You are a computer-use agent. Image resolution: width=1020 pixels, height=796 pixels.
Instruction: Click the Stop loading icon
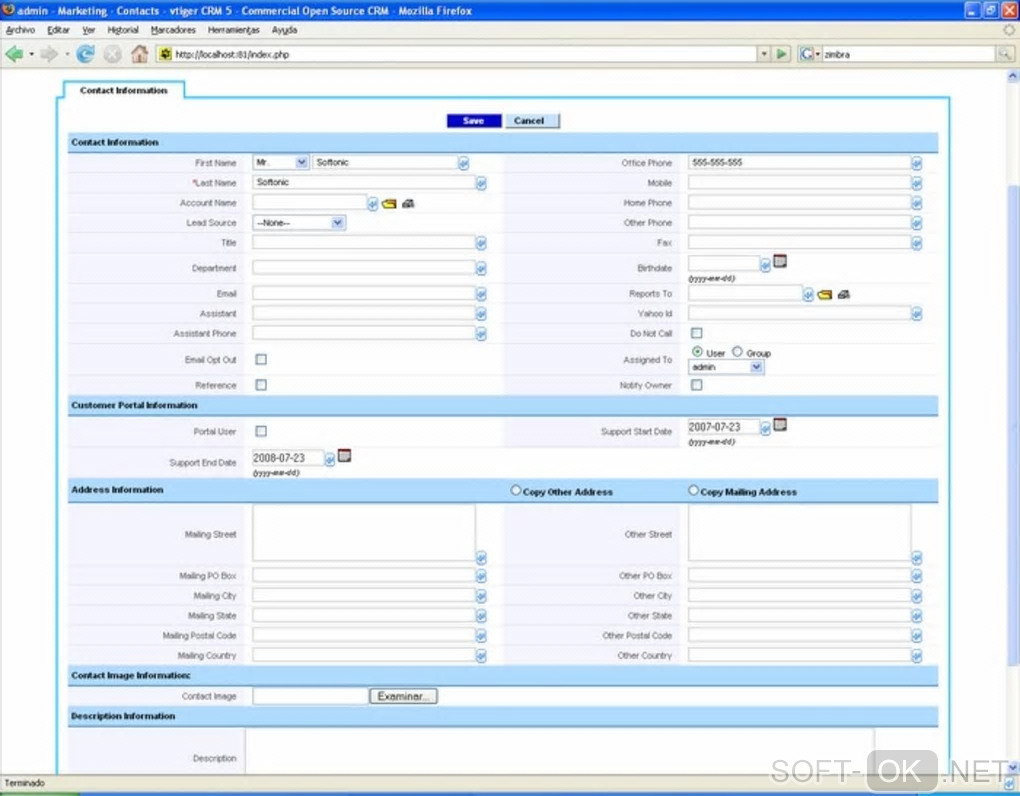click(x=113, y=54)
